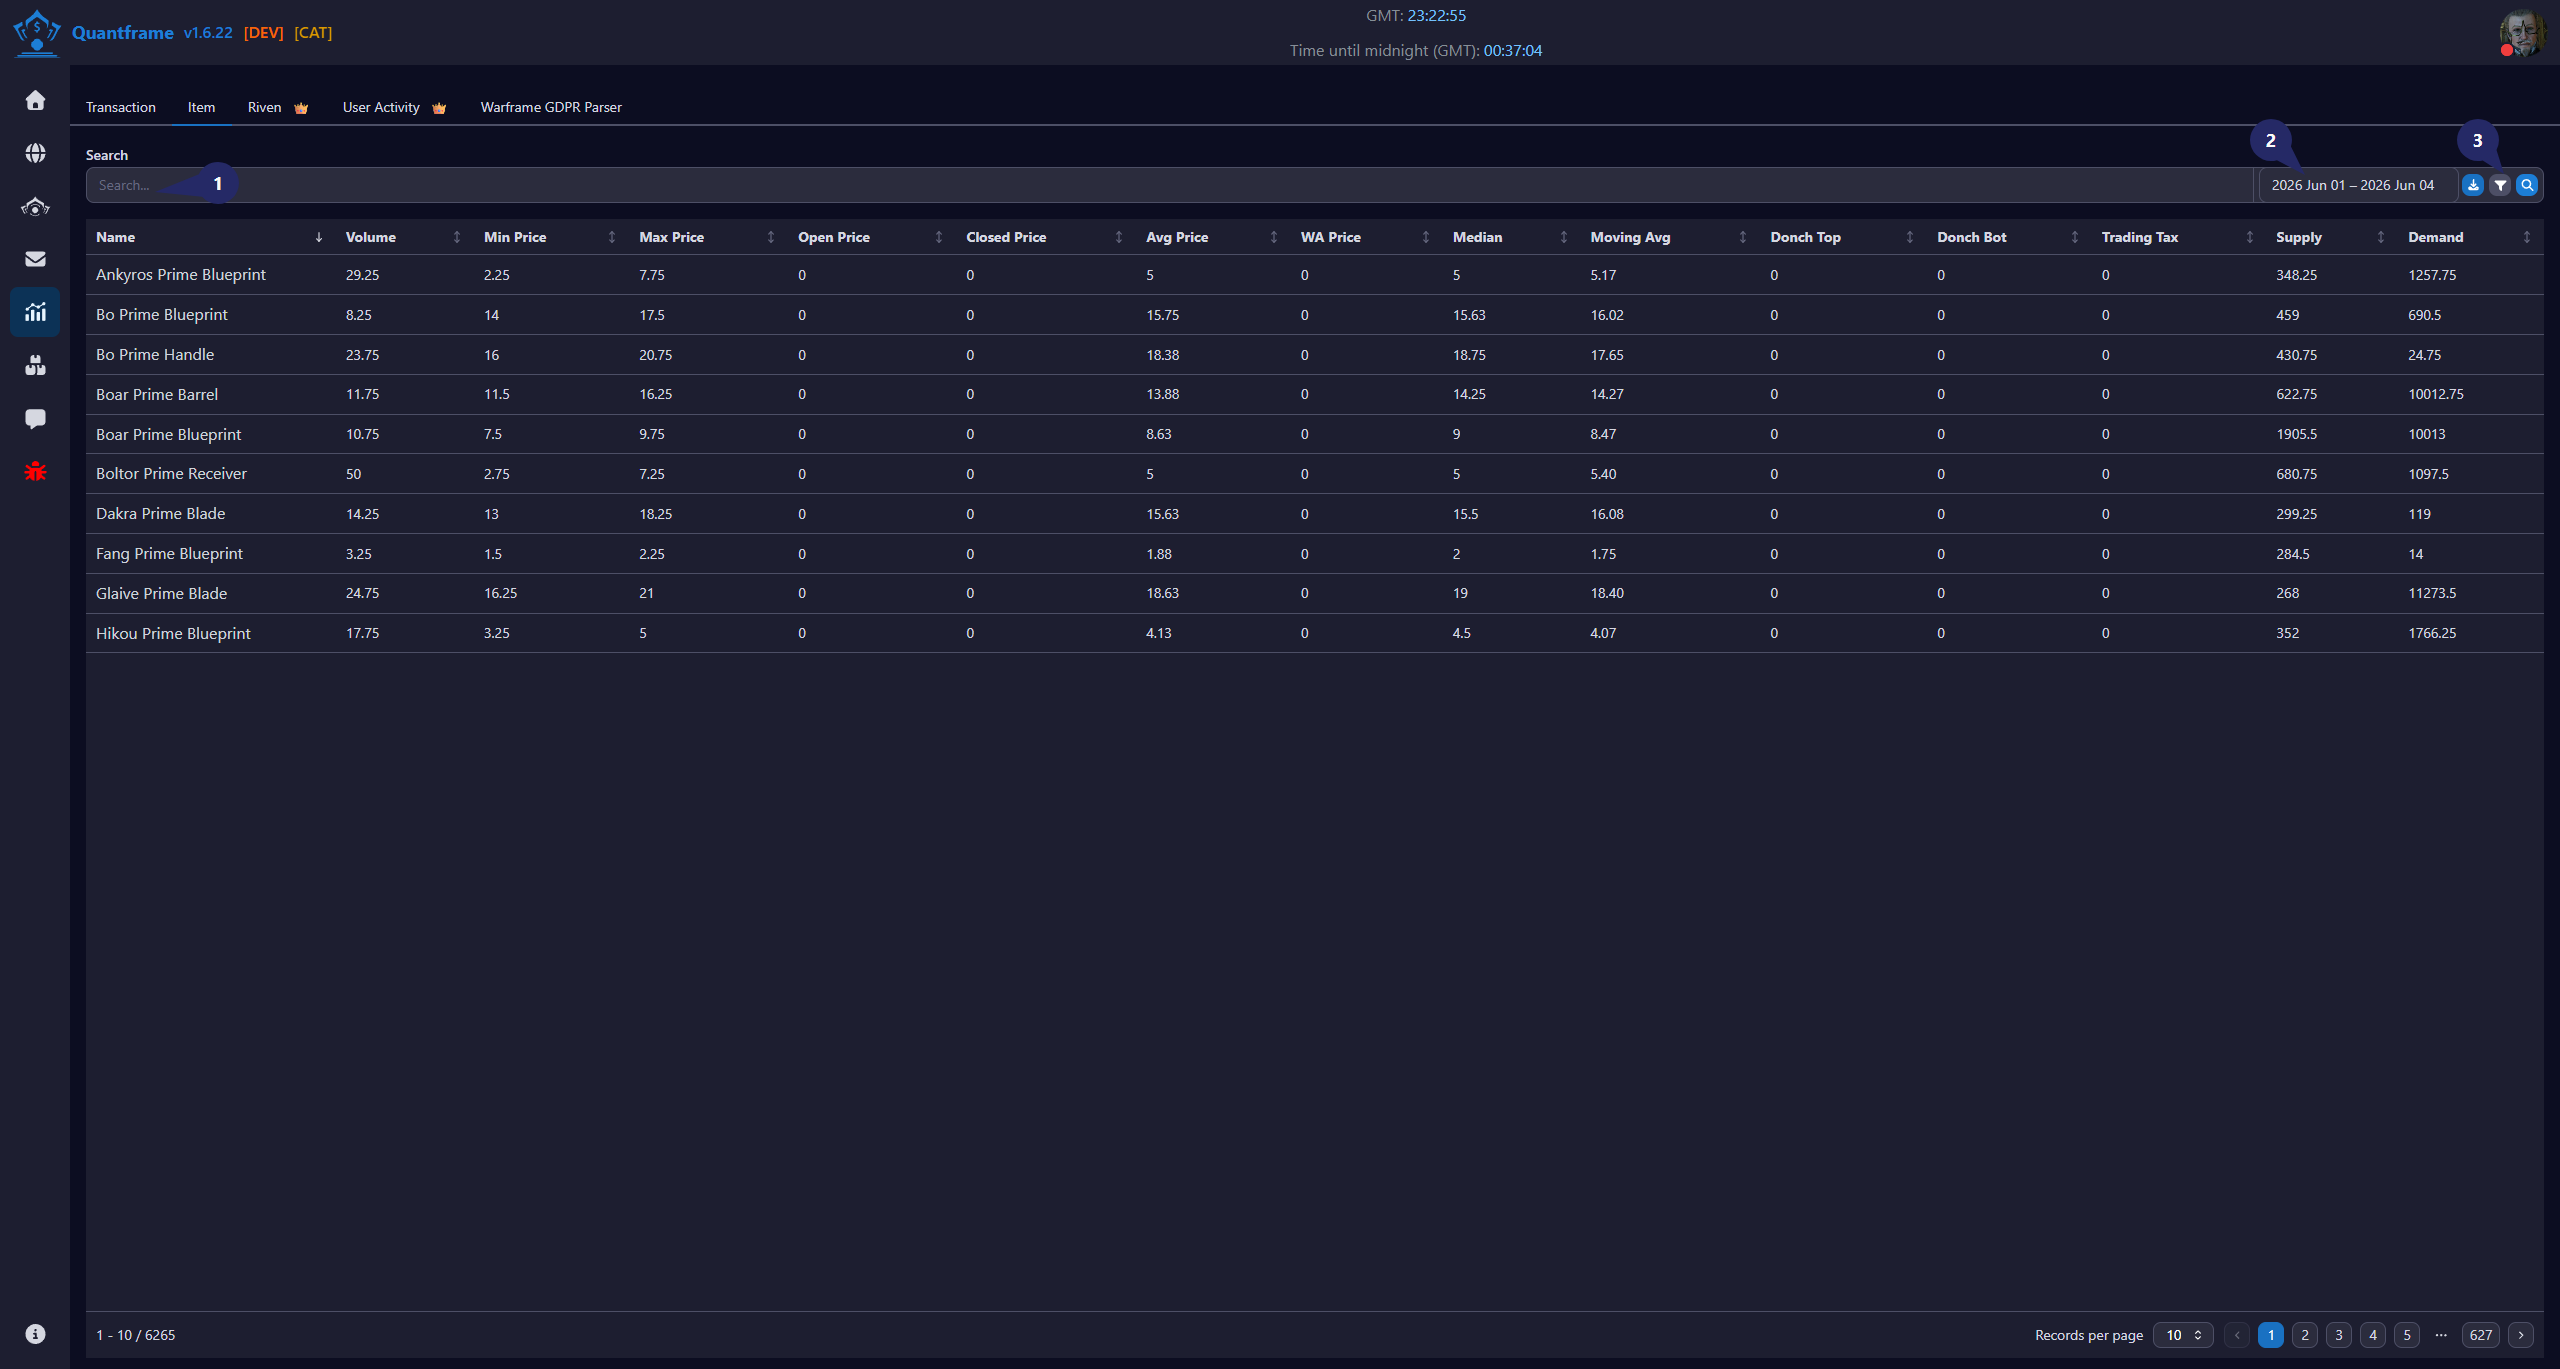The width and height of the screenshot is (2560, 1369).
Task: Sort the Trading Tax column using its arrows
Action: tap(2250, 237)
